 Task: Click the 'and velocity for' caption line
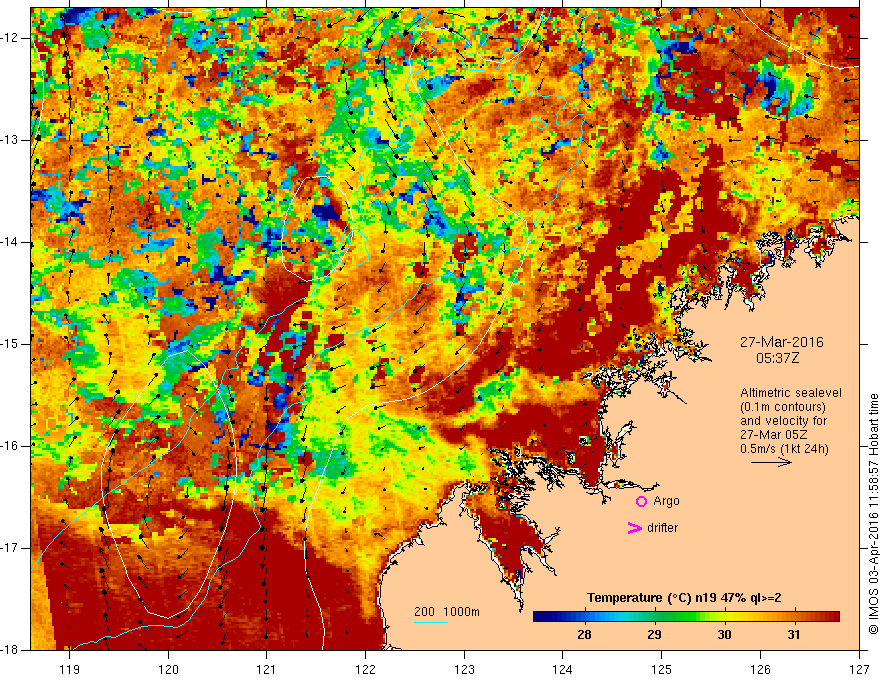pyautogui.click(x=783, y=421)
